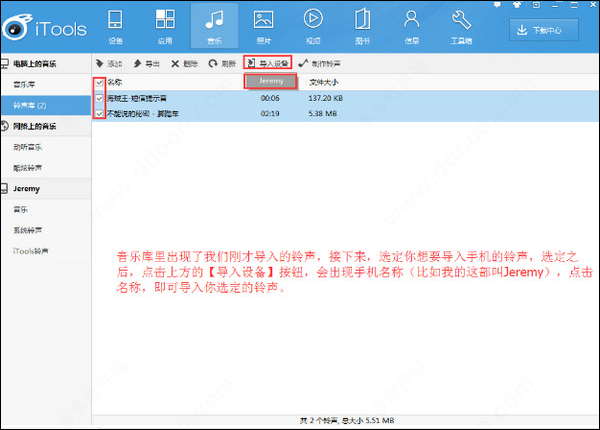Image resolution: width=600 pixels, height=430 pixels.
Task: Click the 删除 (Delete) toolbar button
Action: 184,64
